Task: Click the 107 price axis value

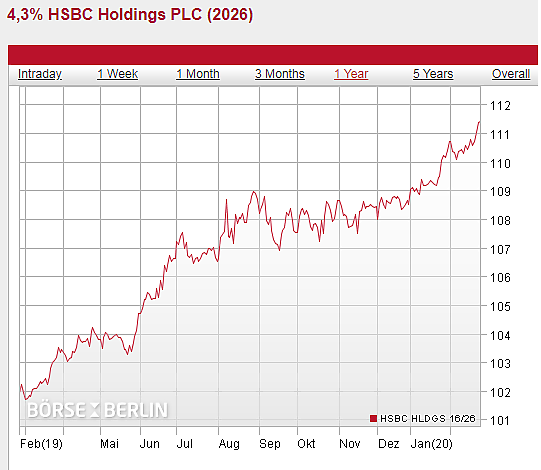Action: pos(500,249)
